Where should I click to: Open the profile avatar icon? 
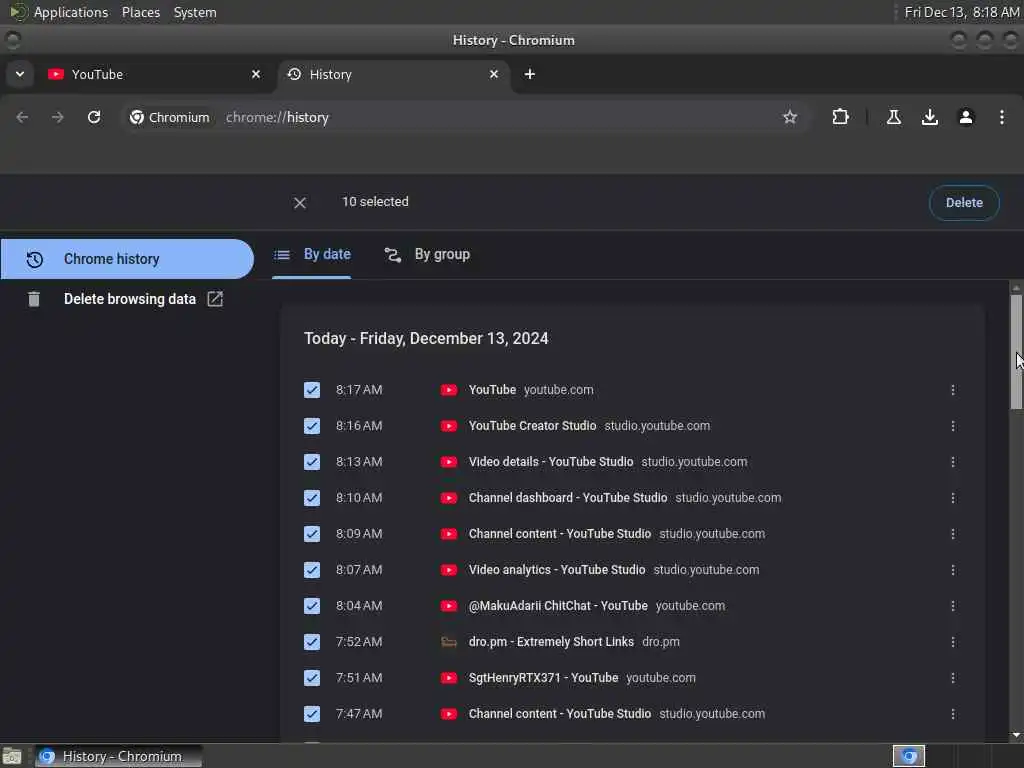(x=966, y=117)
